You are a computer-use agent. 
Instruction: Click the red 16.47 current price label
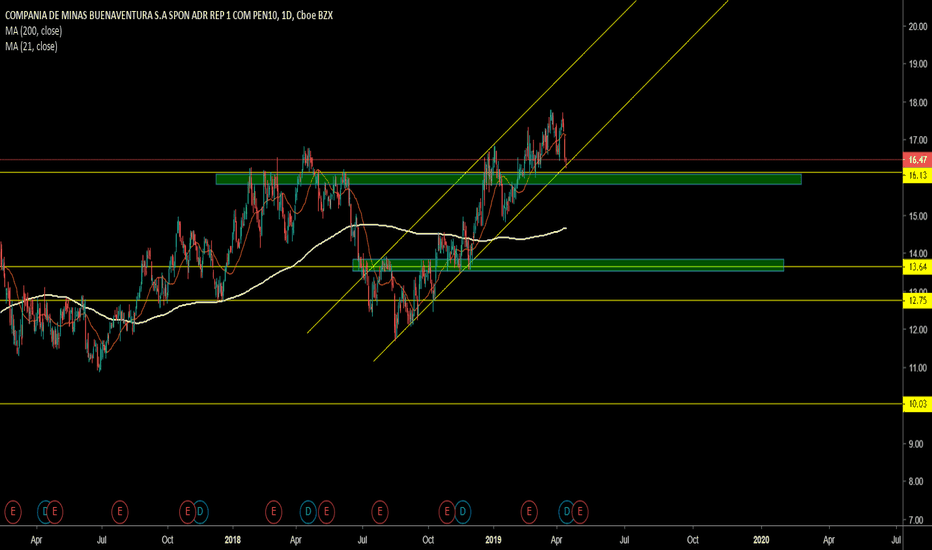[917, 159]
